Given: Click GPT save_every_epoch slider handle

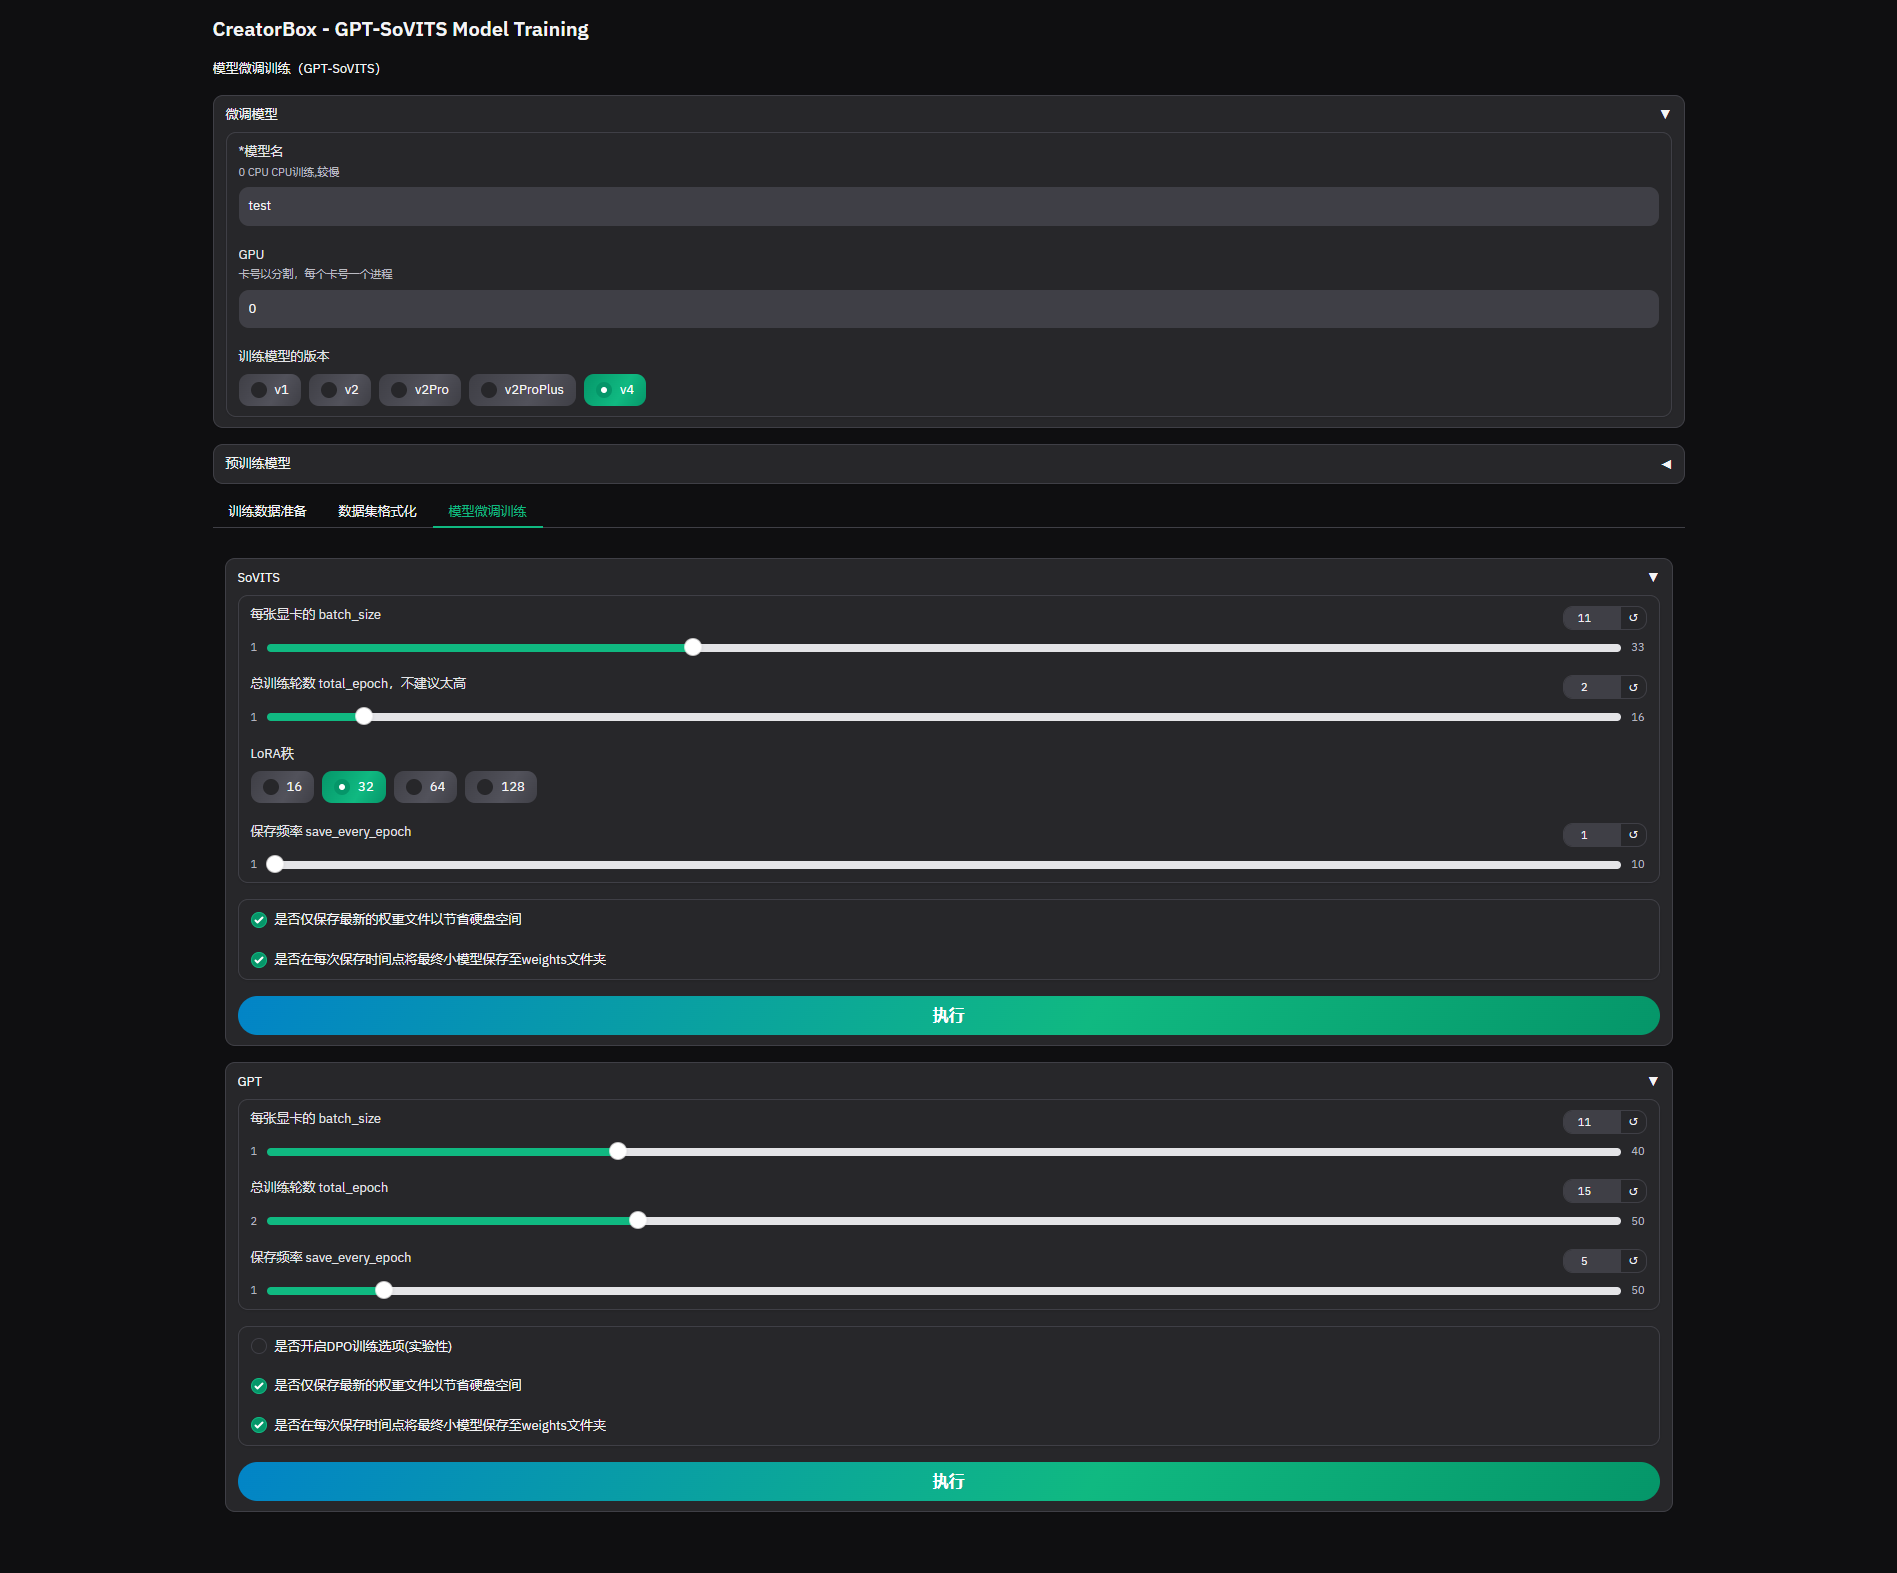Looking at the screenshot, I should click(384, 1290).
